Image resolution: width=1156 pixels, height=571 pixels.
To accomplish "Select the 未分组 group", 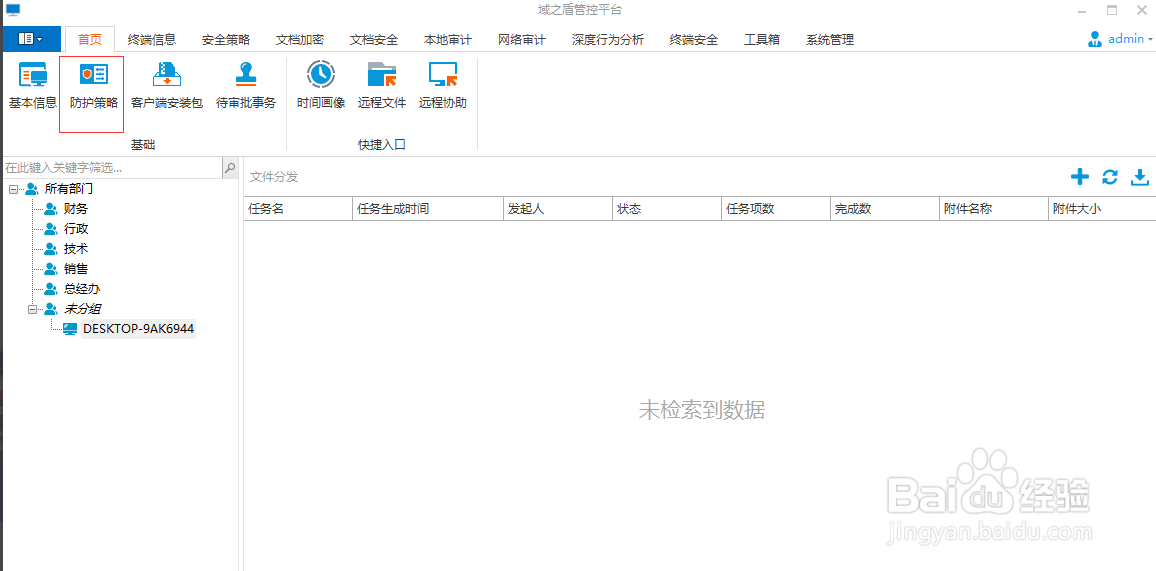I will 81,309.
